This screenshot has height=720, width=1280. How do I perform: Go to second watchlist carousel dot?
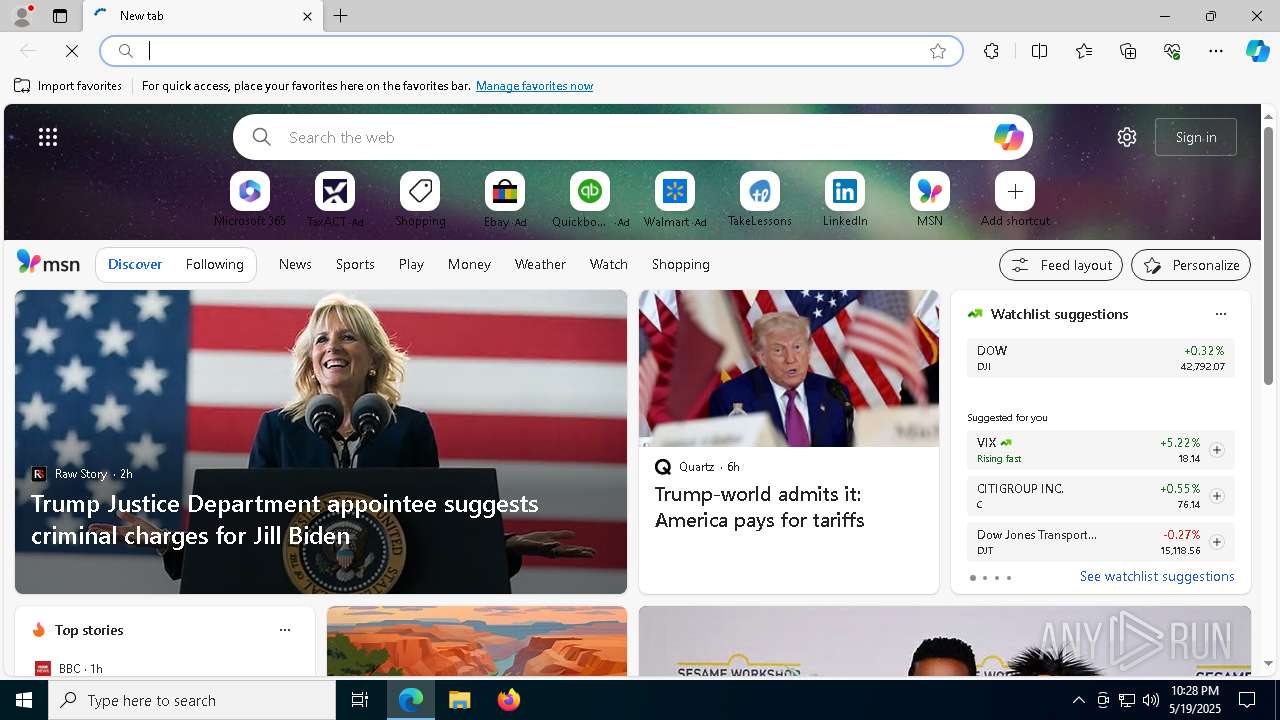pos(984,578)
